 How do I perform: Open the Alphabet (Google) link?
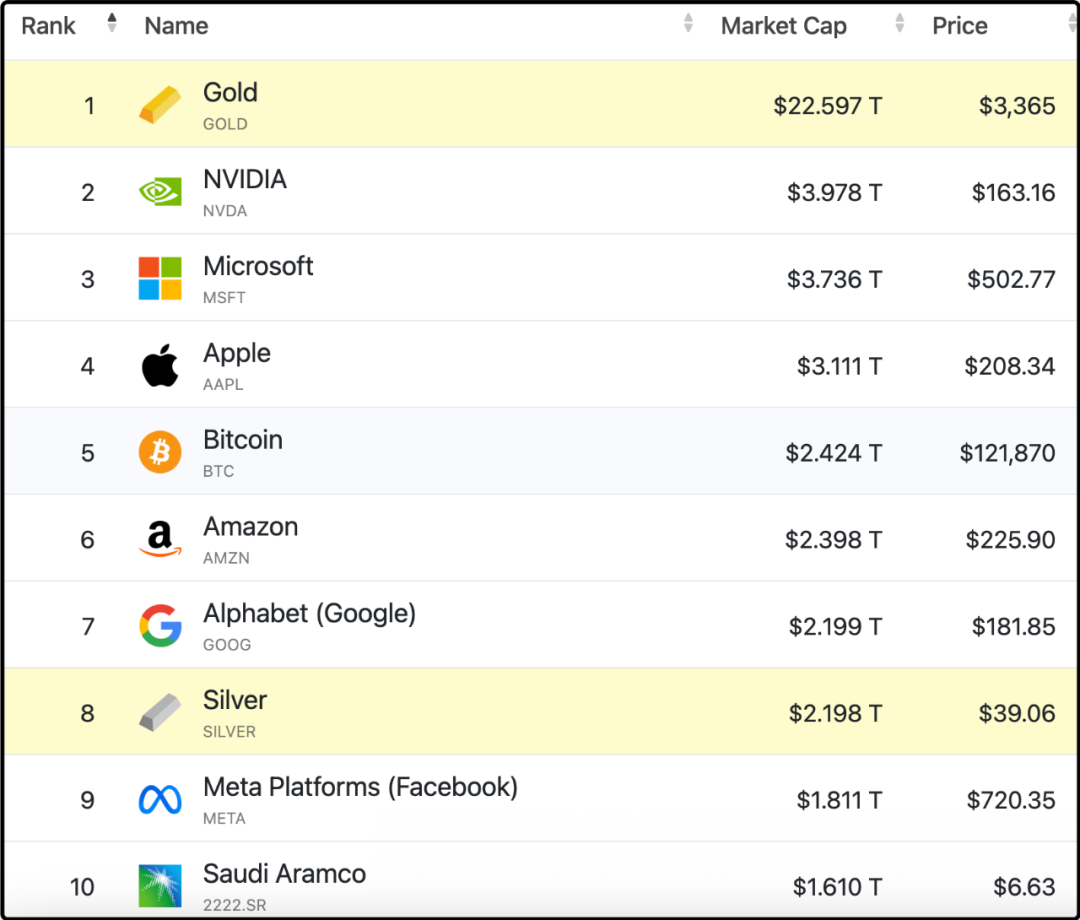(309, 614)
